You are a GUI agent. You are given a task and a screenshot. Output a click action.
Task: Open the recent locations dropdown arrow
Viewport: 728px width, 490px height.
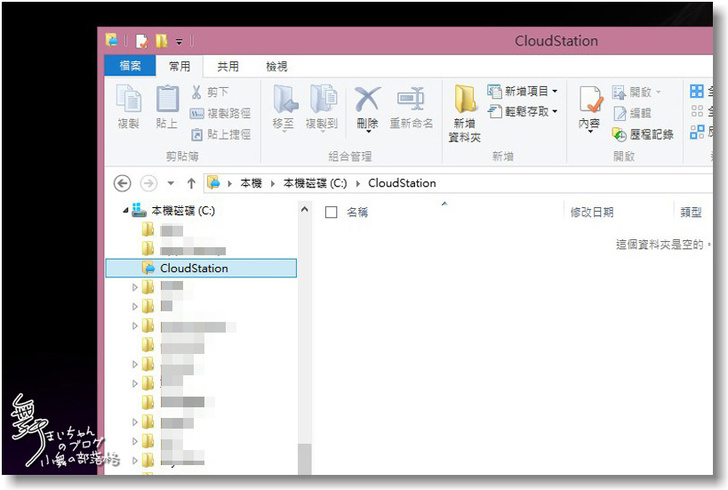(x=170, y=184)
